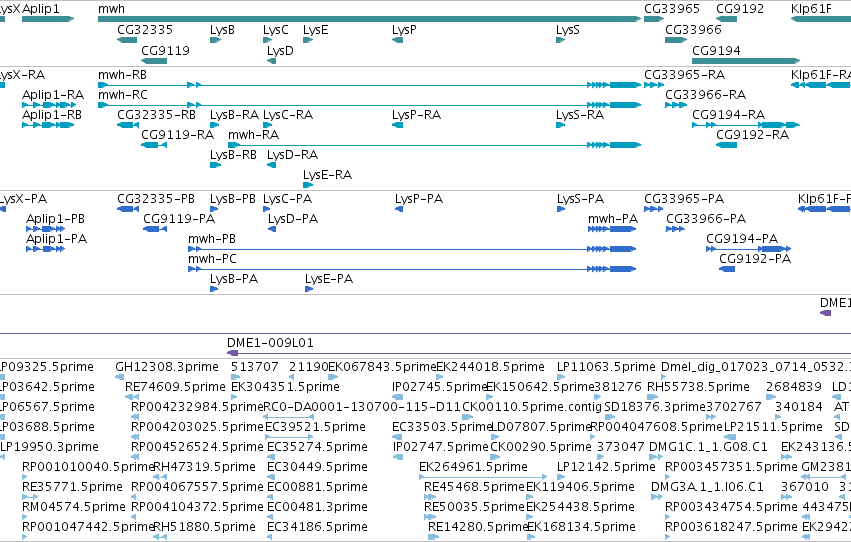Select the DME1-009L01 clone feature

coord(539,354)
